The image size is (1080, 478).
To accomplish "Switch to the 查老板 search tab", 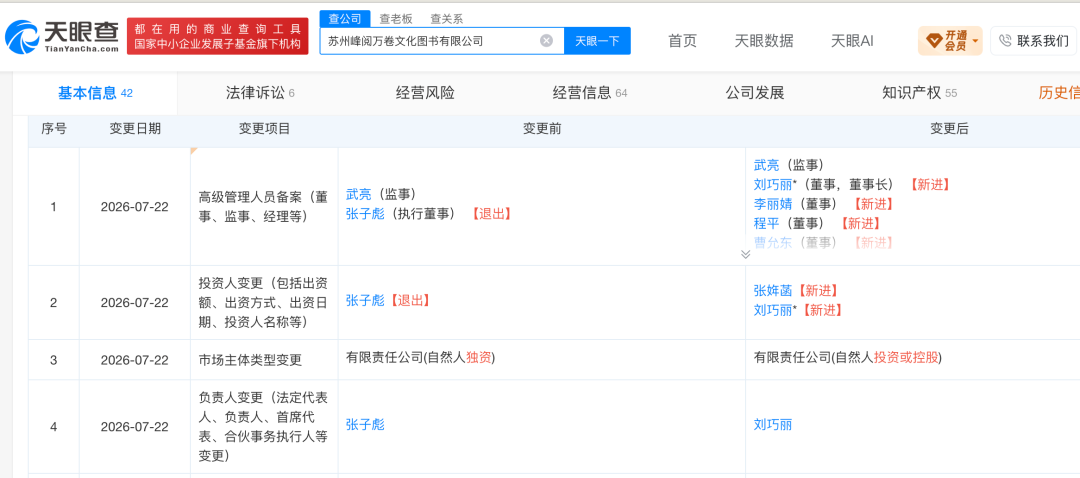I will 396,19.
